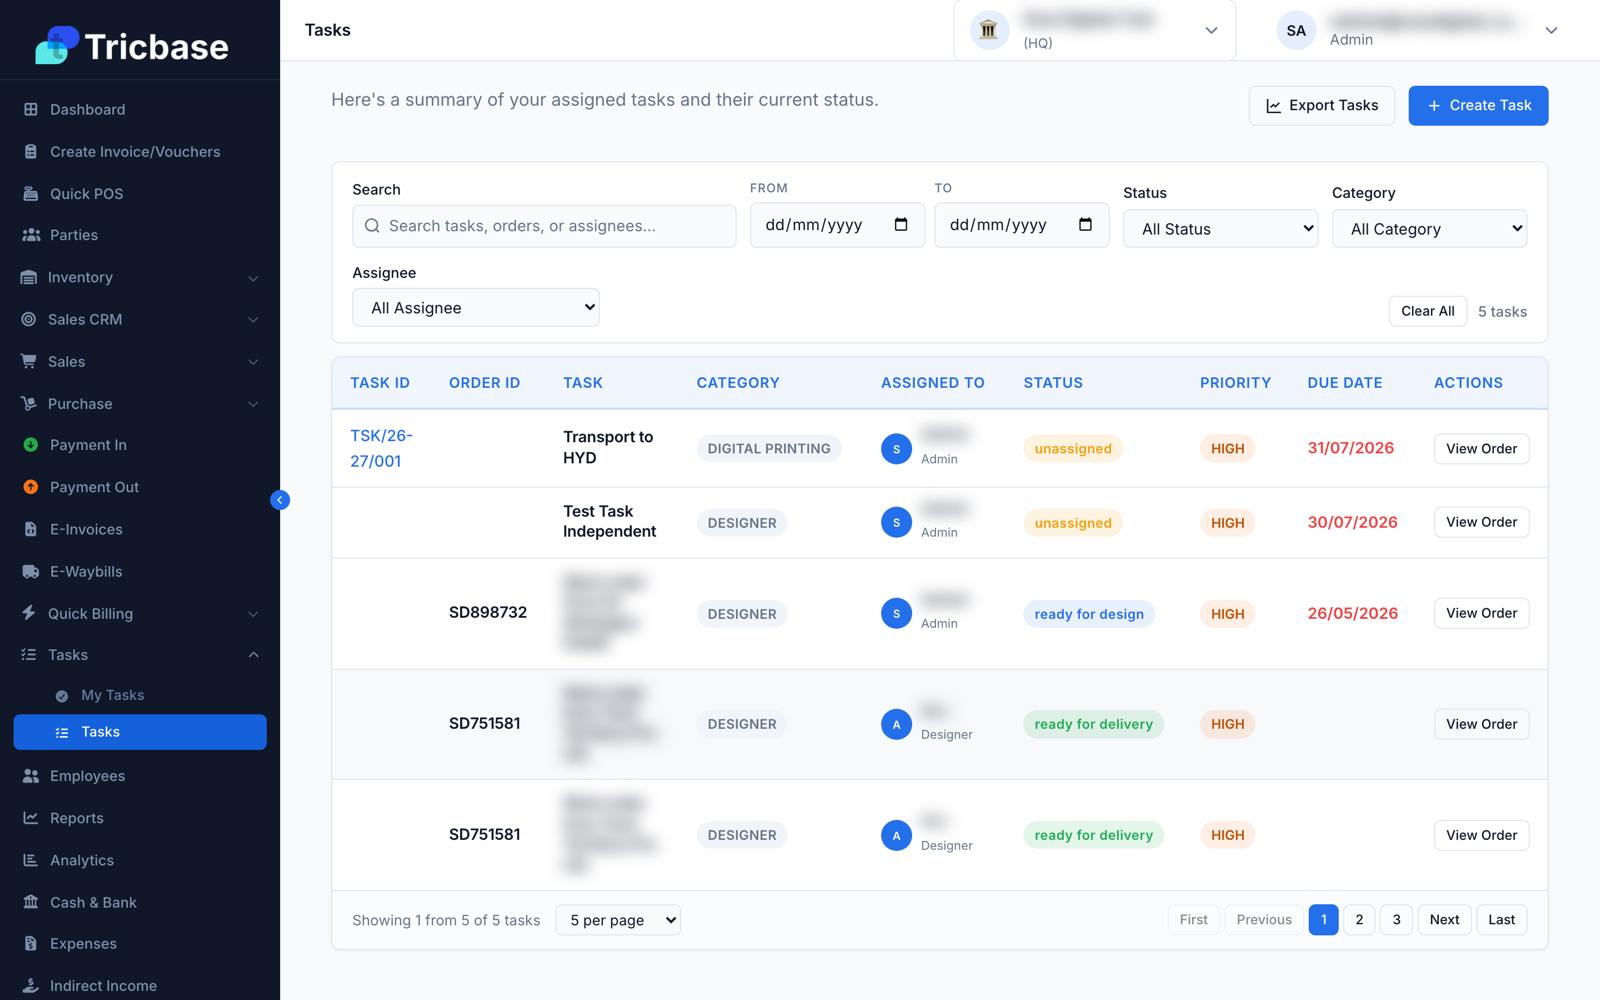The width and height of the screenshot is (1600, 1000).
Task: Click the Quick POS register icon
Action: (31, 194)
